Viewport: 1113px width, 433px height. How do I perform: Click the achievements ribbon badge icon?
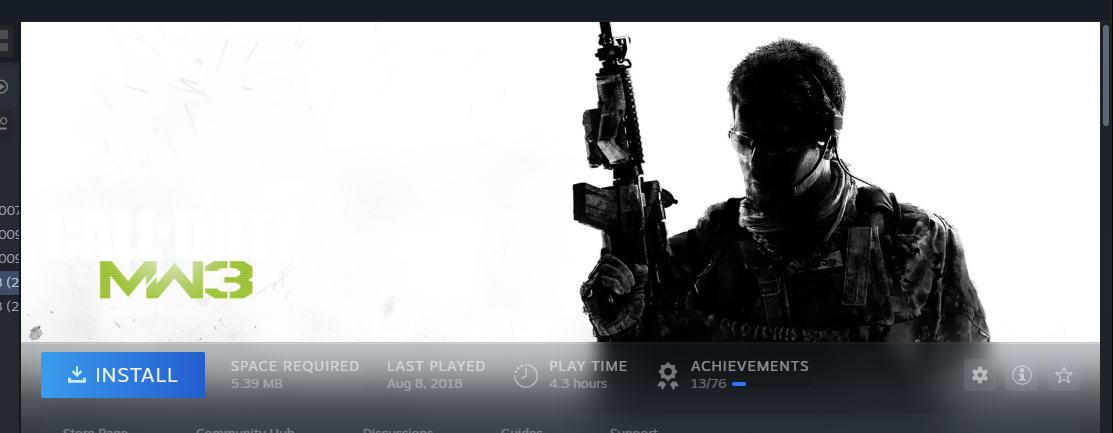click(667, 376)
